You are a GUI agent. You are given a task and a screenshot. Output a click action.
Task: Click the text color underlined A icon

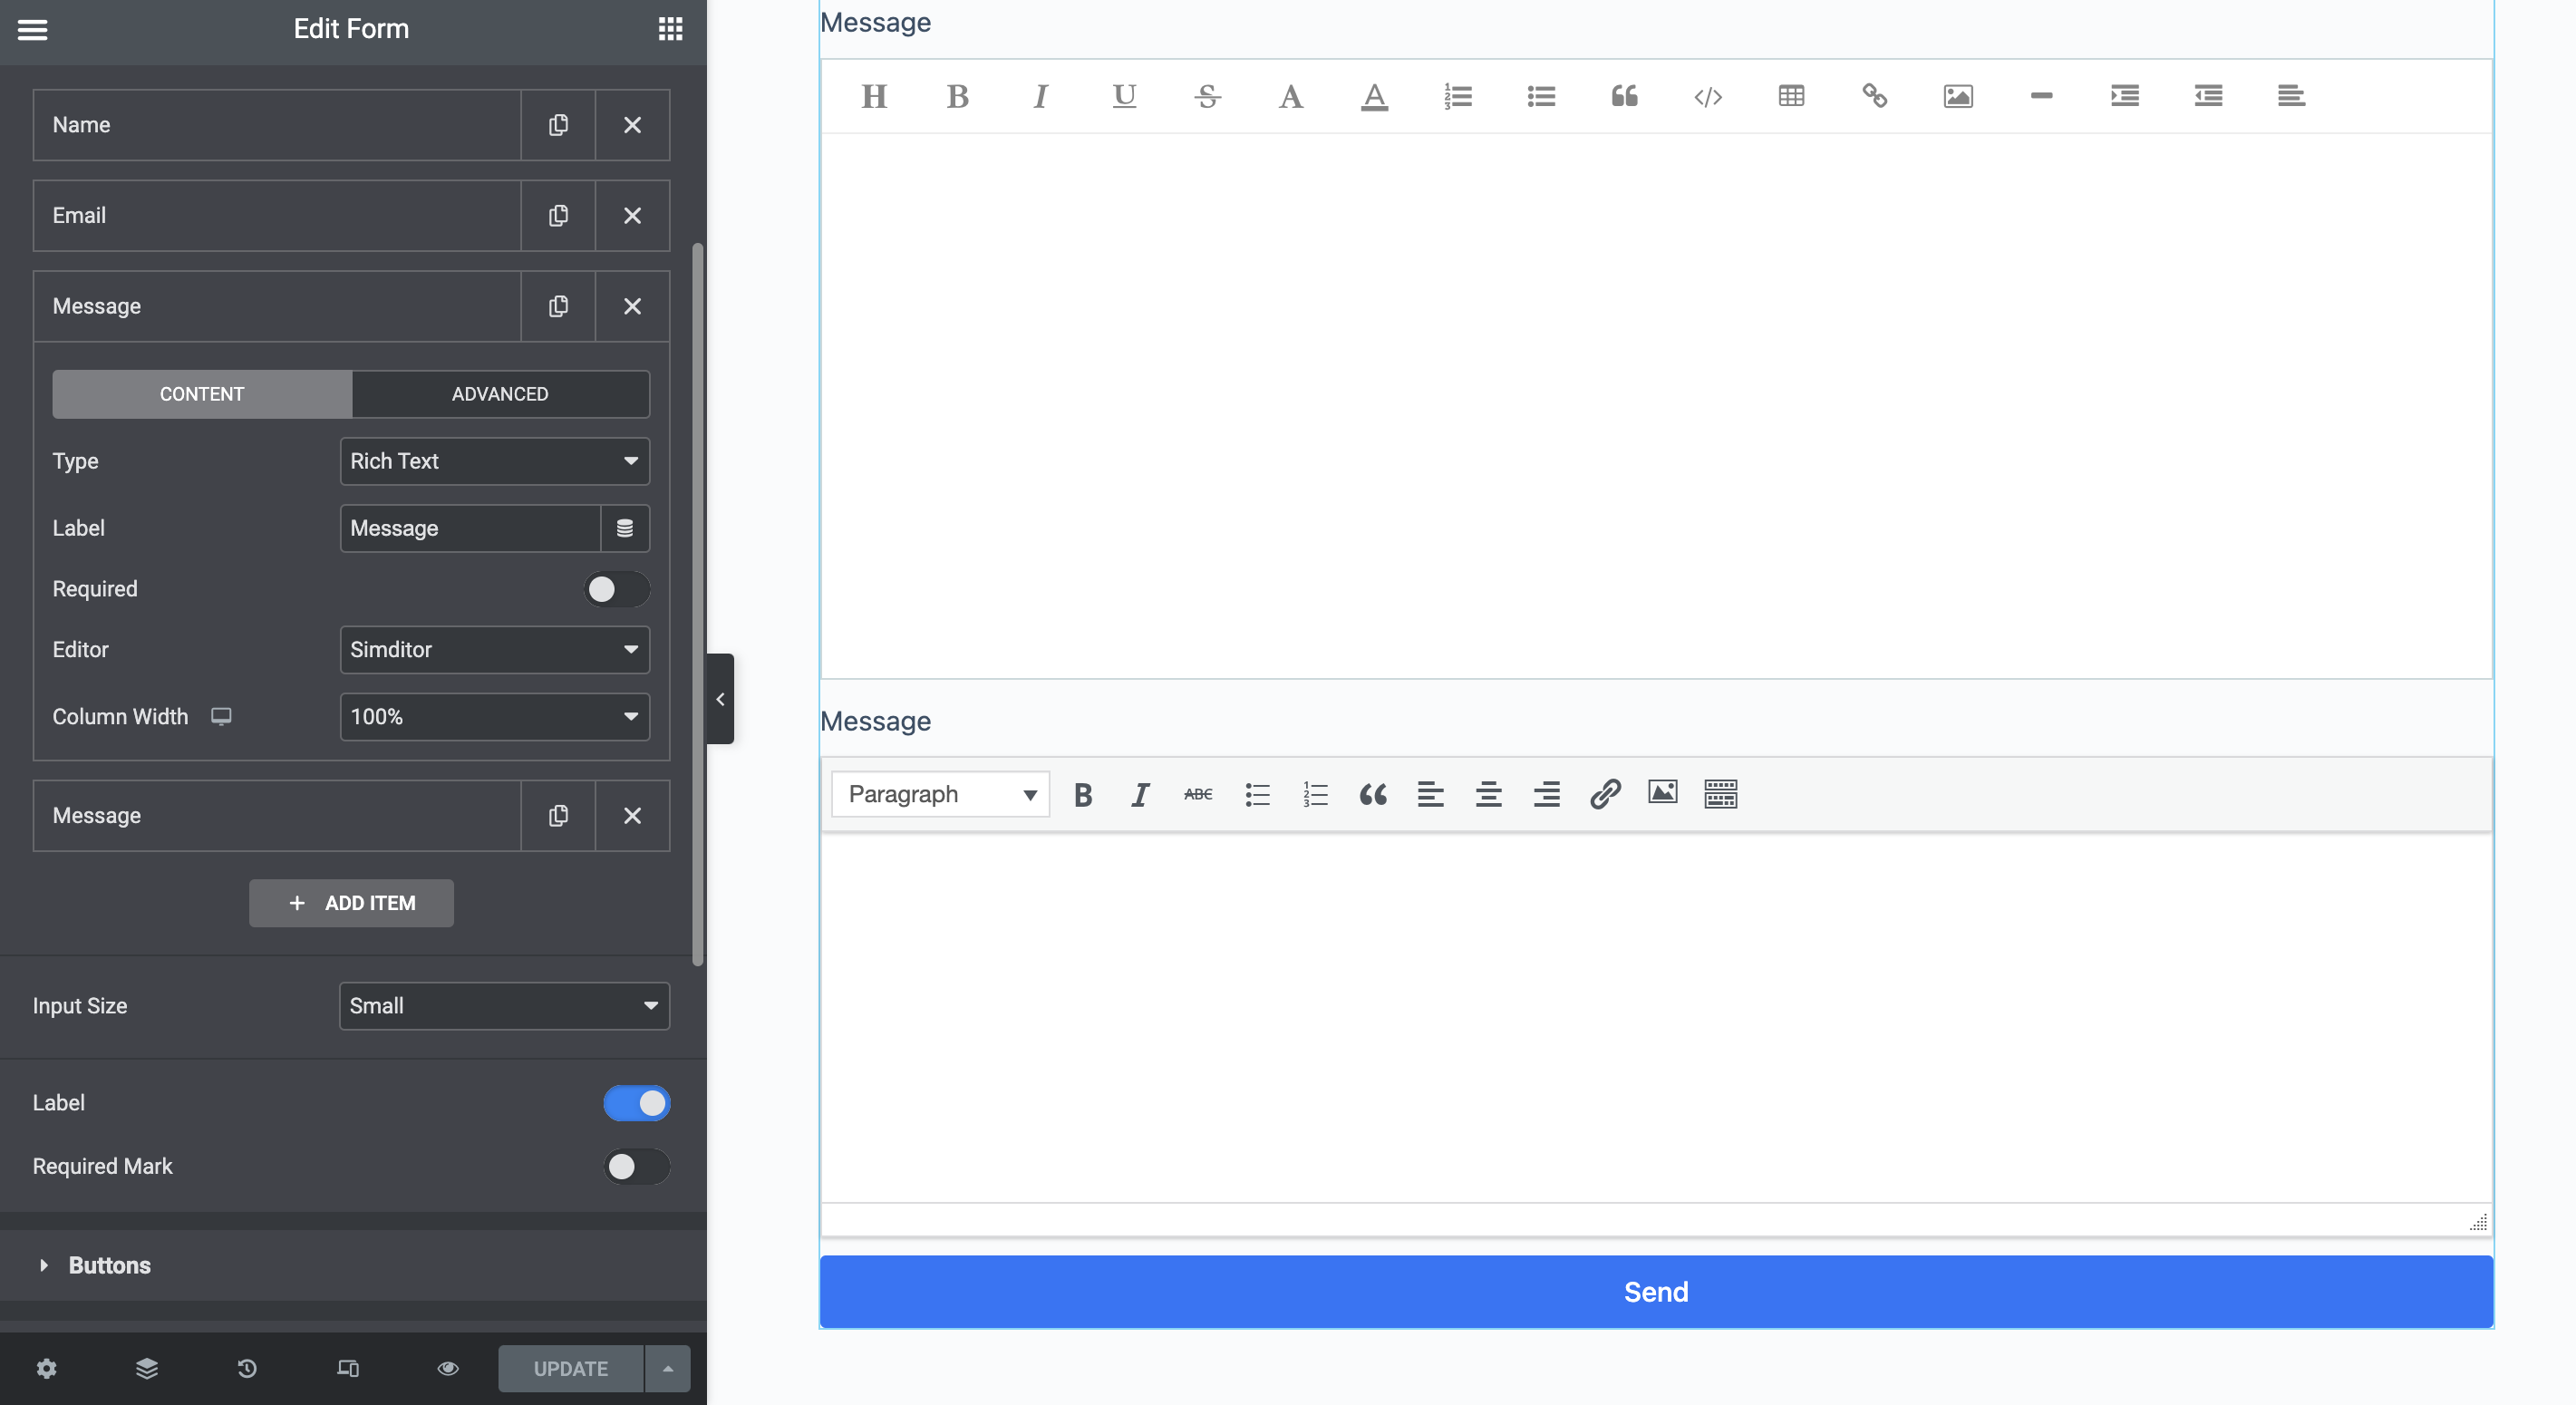(x=1374, y=96)
